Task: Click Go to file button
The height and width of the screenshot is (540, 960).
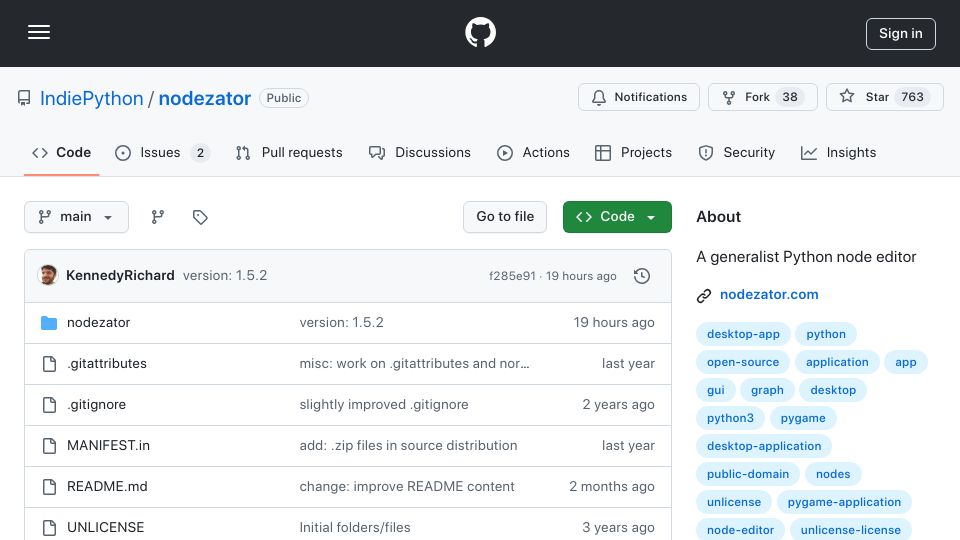Action: [505, 217]
